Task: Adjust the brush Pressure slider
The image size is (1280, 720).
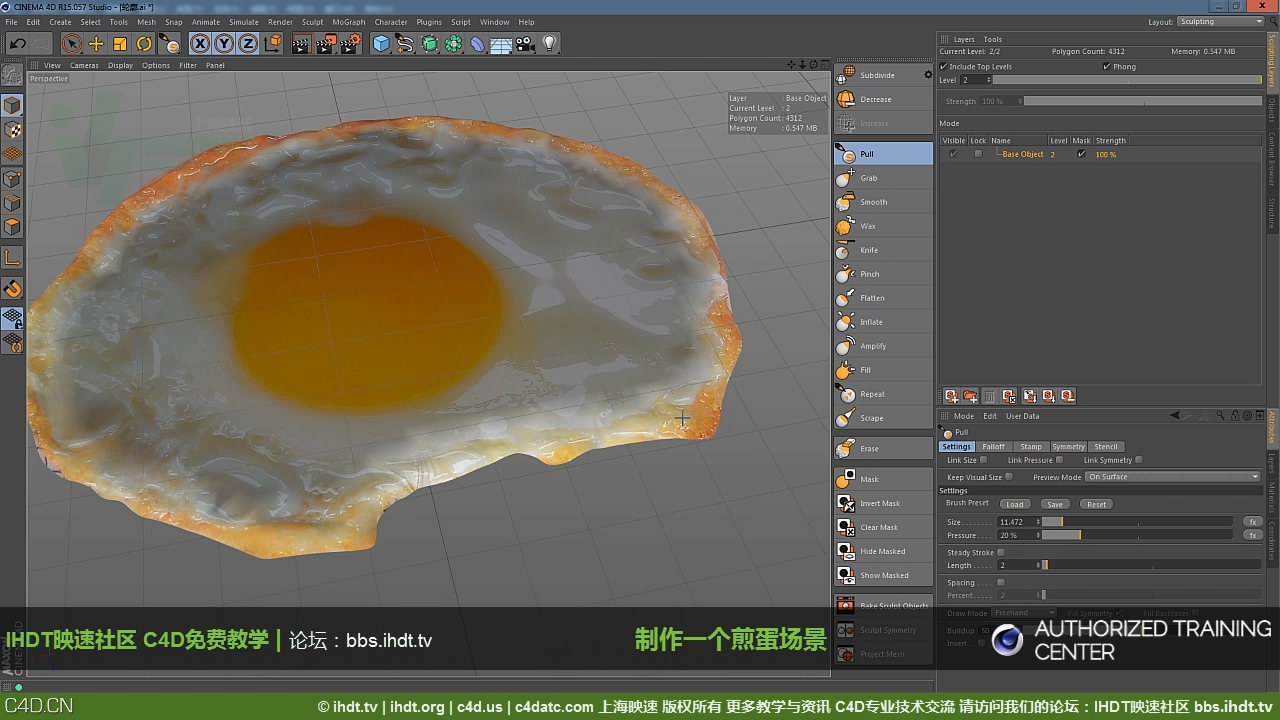Action: [1138, 535]
